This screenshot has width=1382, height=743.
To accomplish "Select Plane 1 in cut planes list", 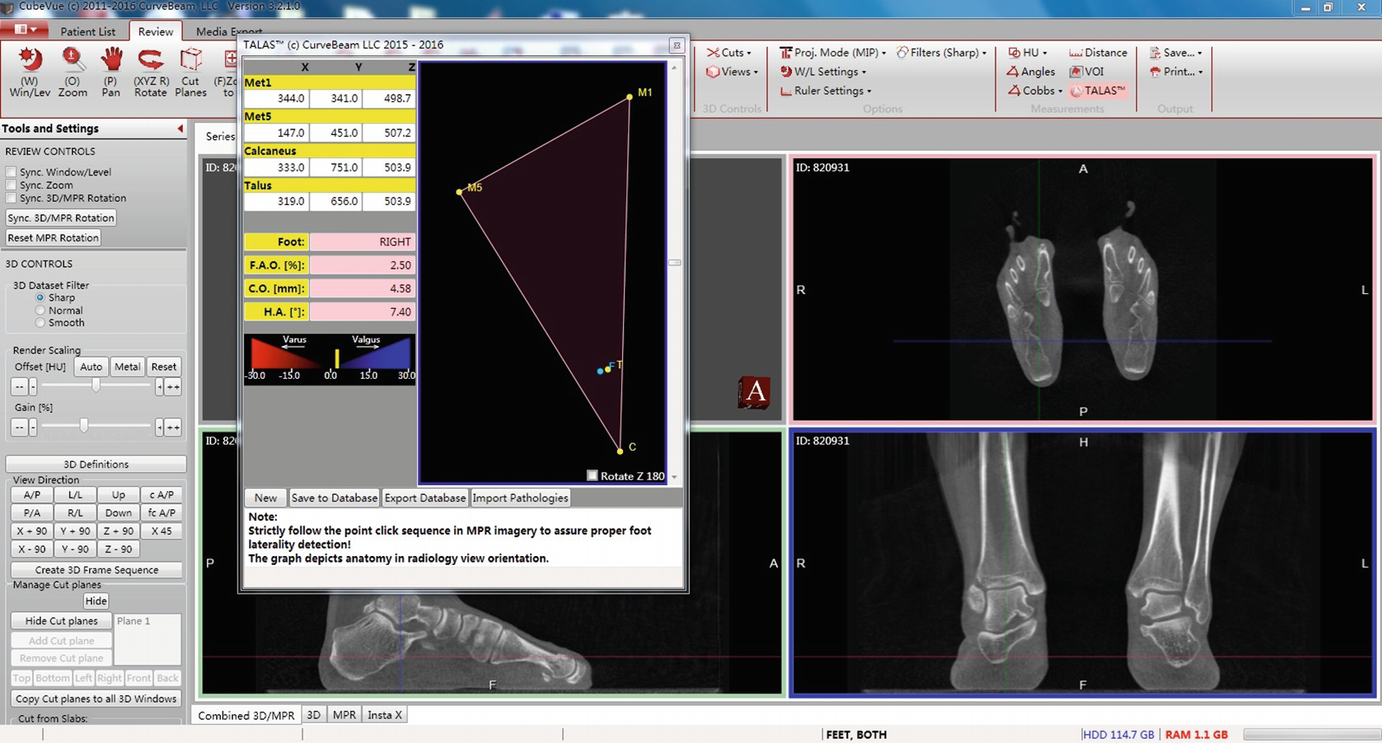I will pyautogui.click(x=133, y=621).
